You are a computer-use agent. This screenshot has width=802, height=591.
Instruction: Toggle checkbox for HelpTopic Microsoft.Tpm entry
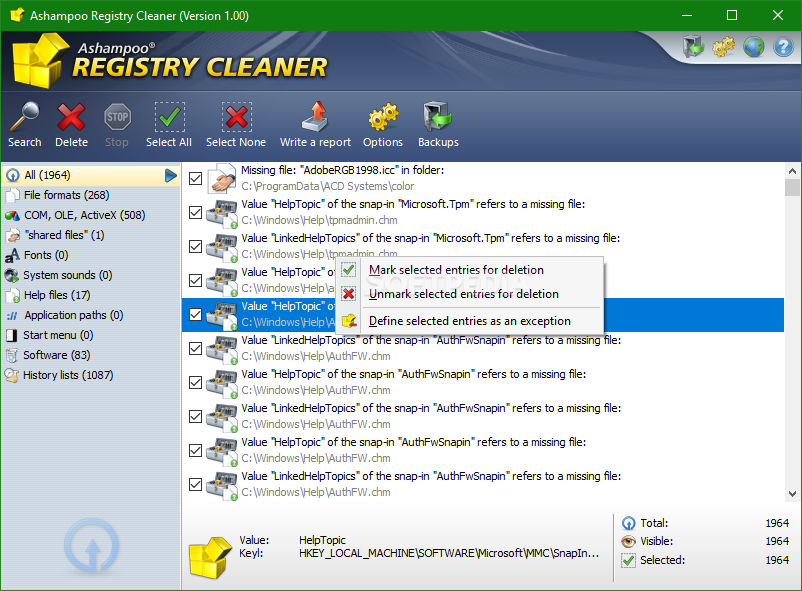(x=195, y=212)
